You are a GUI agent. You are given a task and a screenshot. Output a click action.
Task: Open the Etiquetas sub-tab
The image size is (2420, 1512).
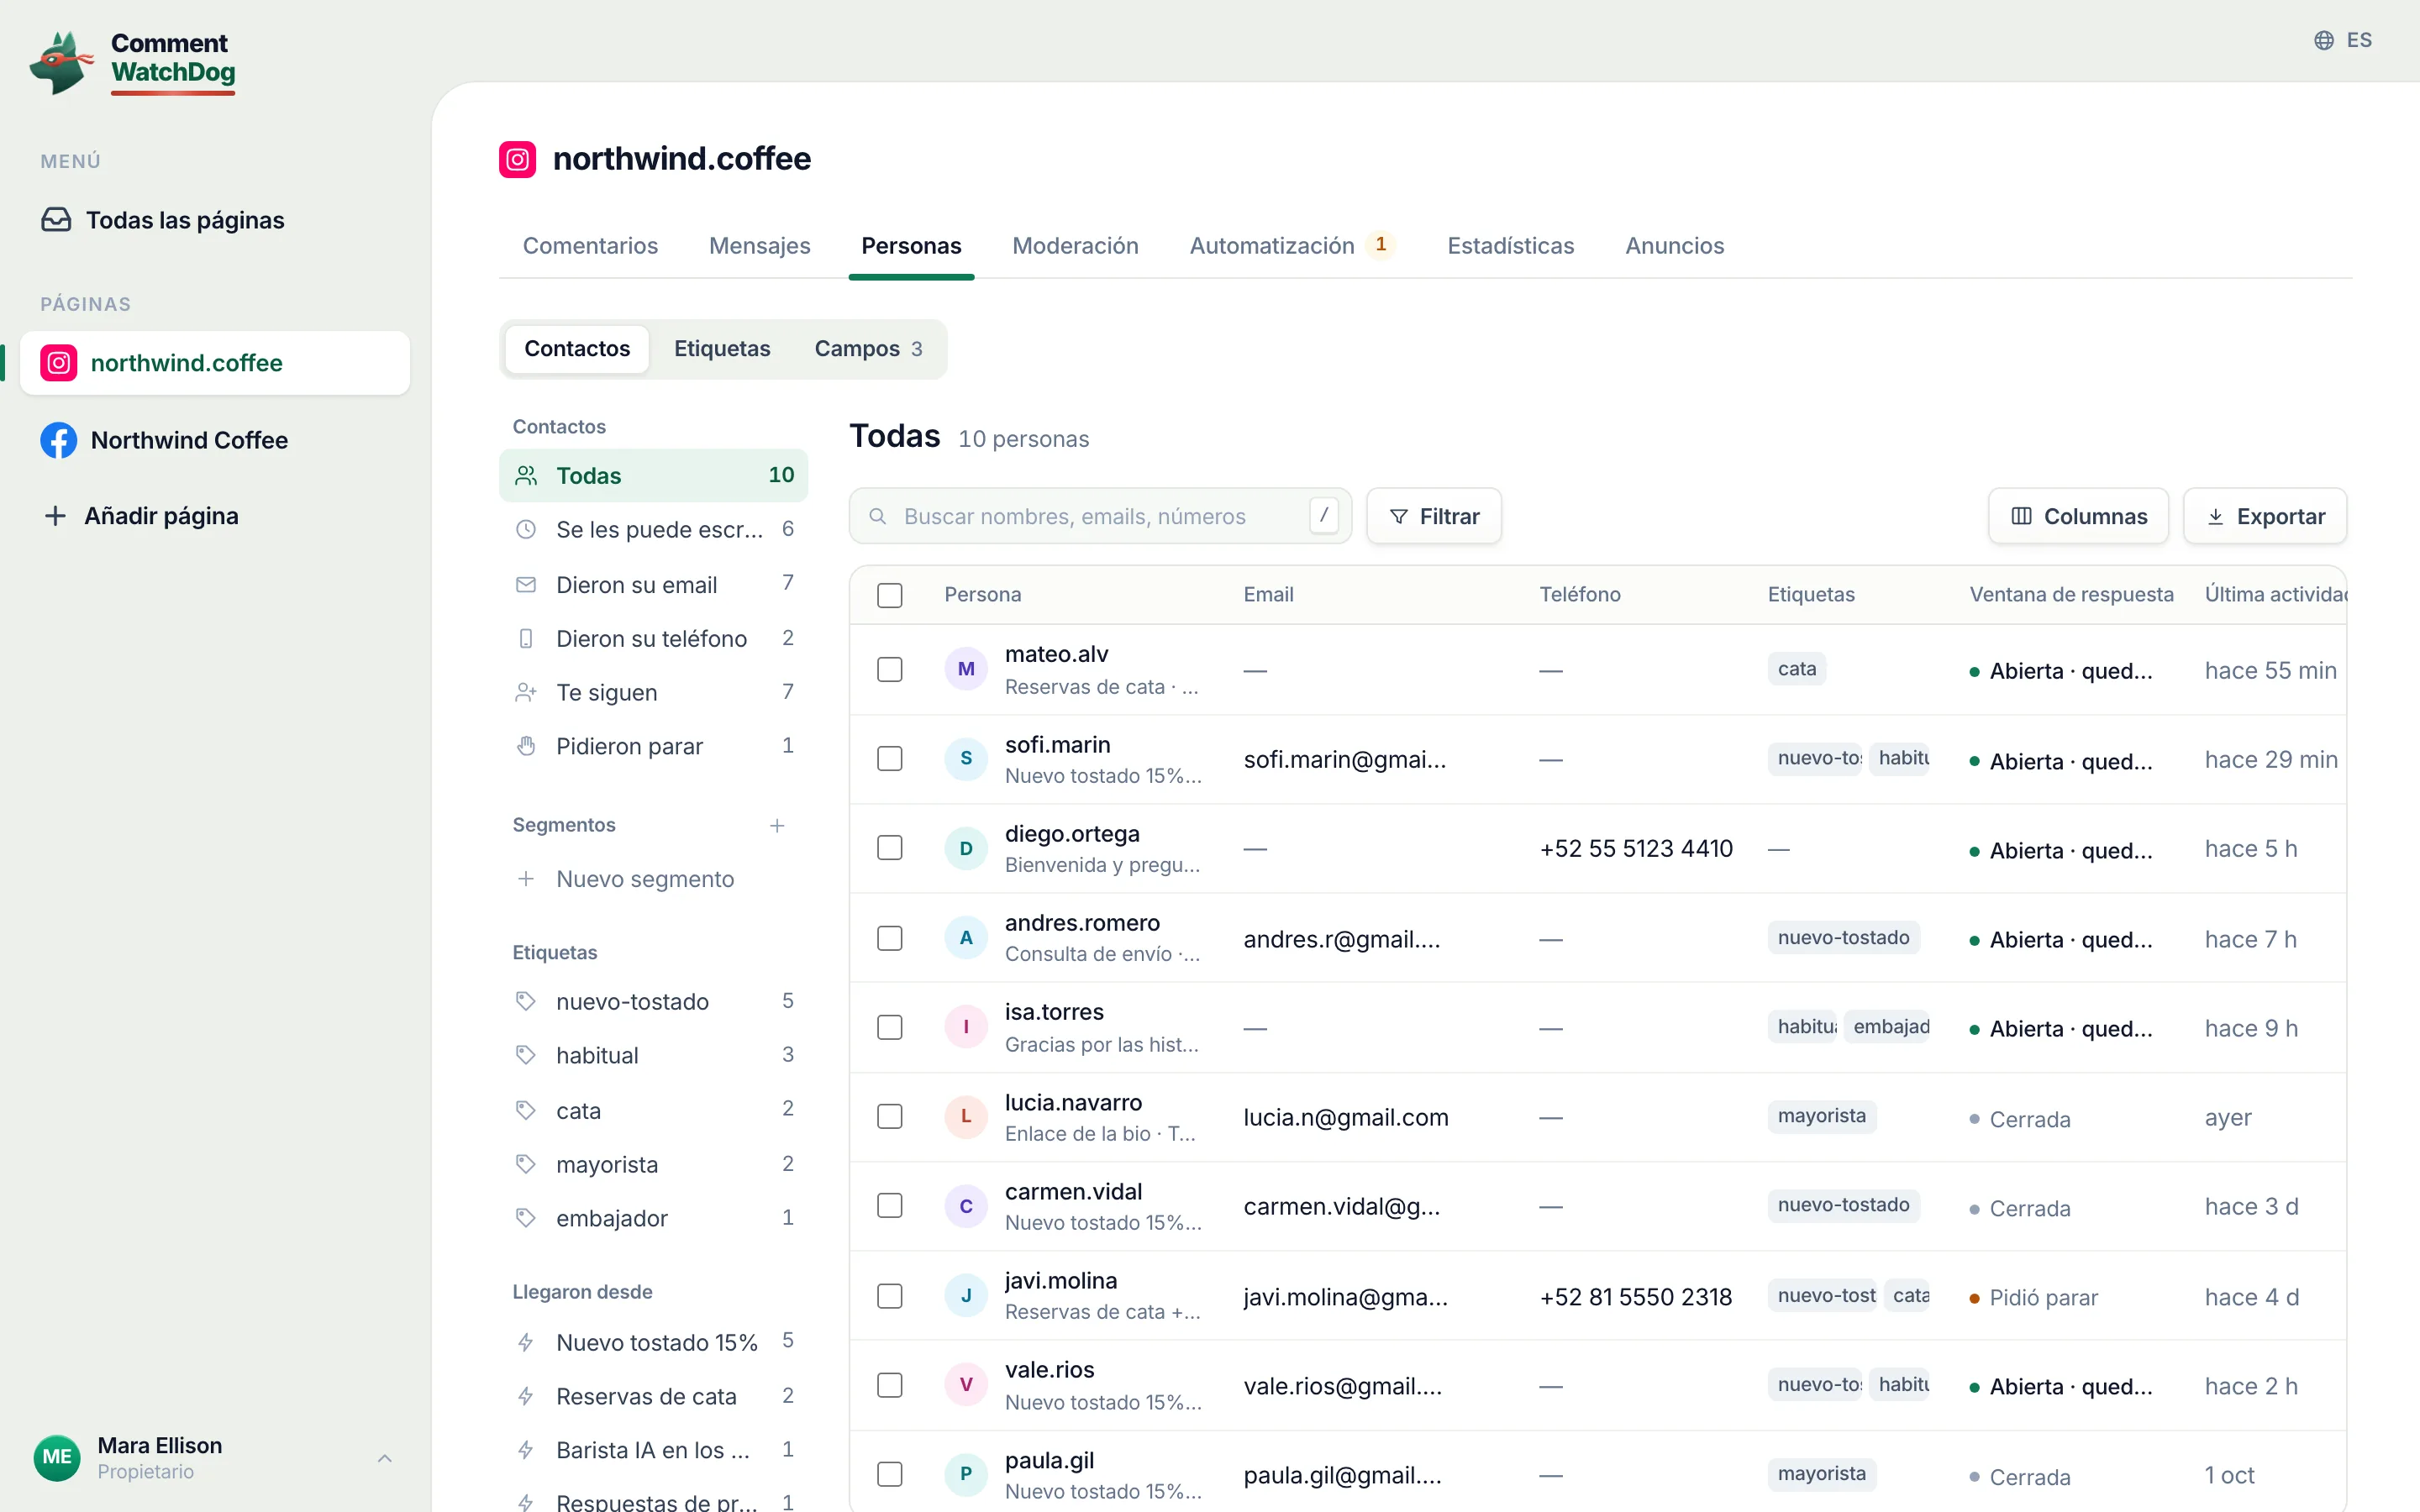(x=722, y=349)
